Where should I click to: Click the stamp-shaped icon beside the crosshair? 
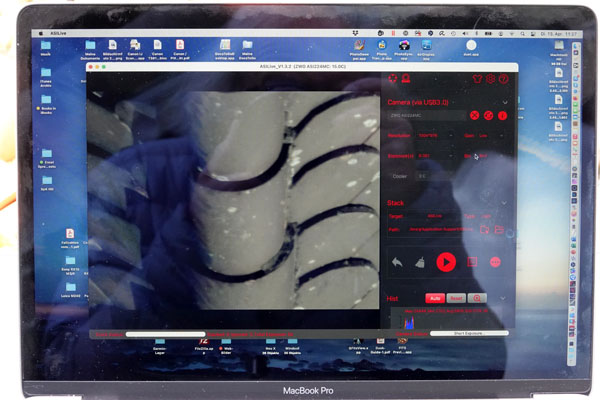pyautogui.click(x=406, y=79)
